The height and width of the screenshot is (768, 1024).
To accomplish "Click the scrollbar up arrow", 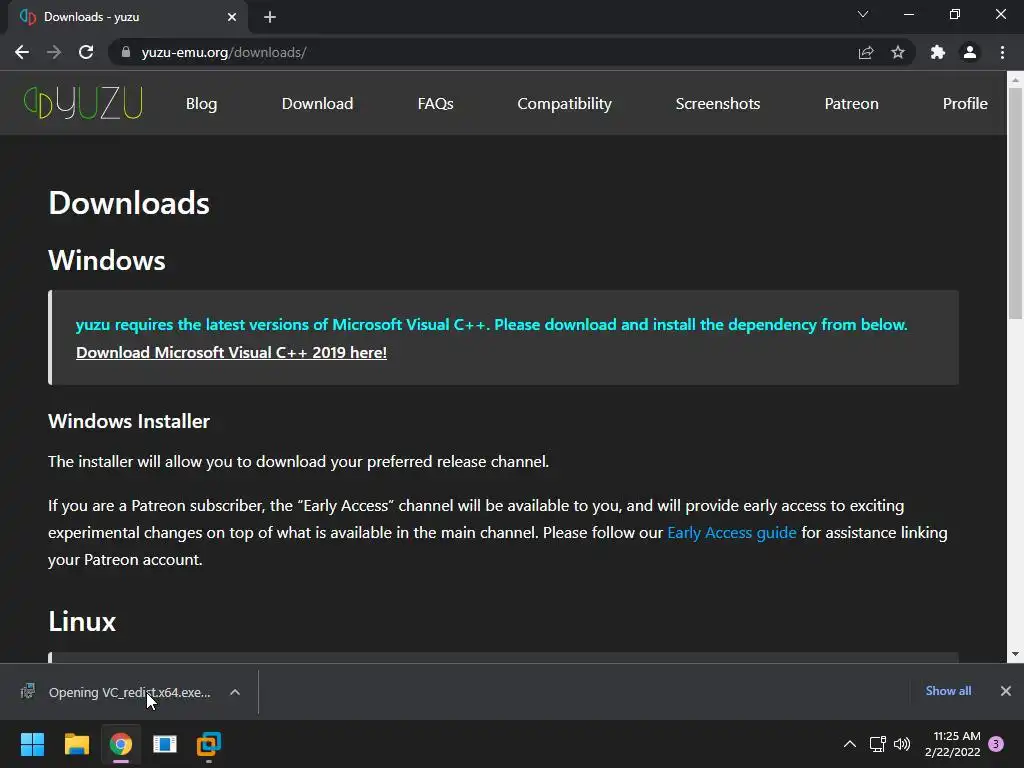I will [x=1015, y=80].
